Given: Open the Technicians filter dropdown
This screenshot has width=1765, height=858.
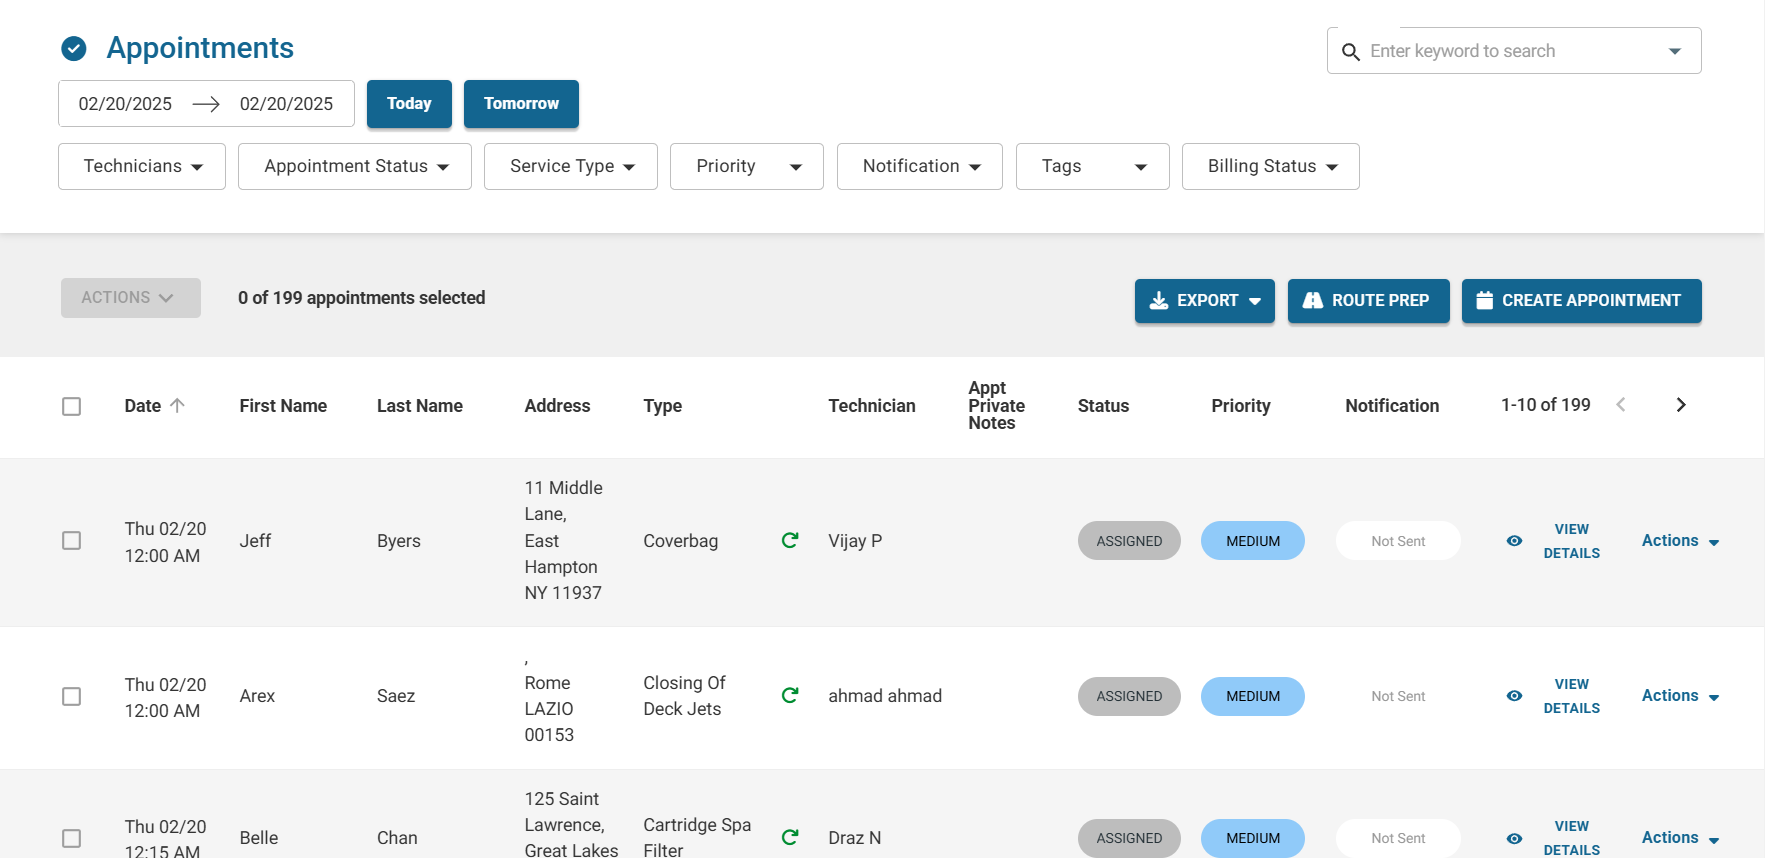Looking at the screenshot, I should pos(142,166).
